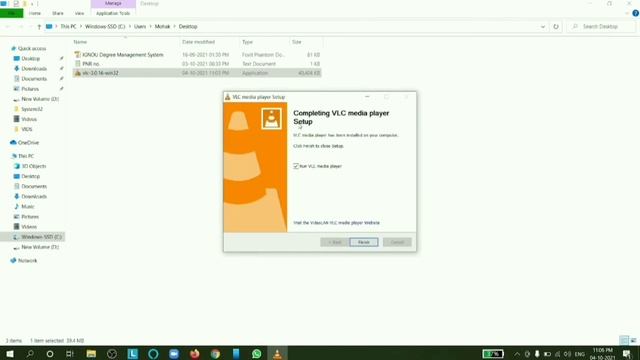Open volume control in system tray
Viewport: 640px width, 360px height.
[x=567, y=354]
